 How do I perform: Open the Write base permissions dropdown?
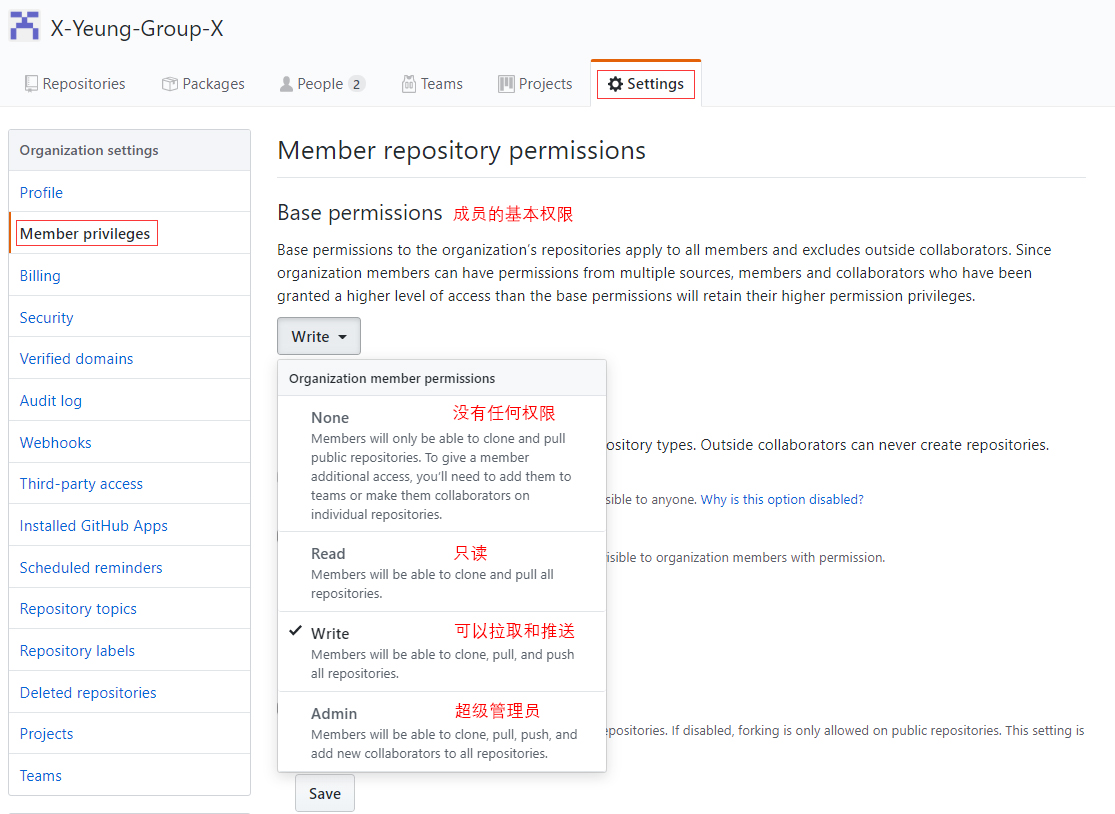319,336
